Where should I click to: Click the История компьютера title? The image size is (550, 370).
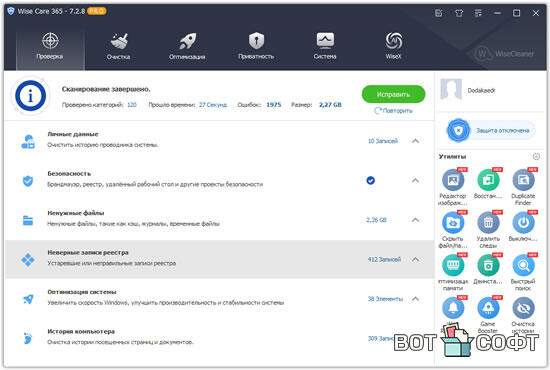coord(81,331)
